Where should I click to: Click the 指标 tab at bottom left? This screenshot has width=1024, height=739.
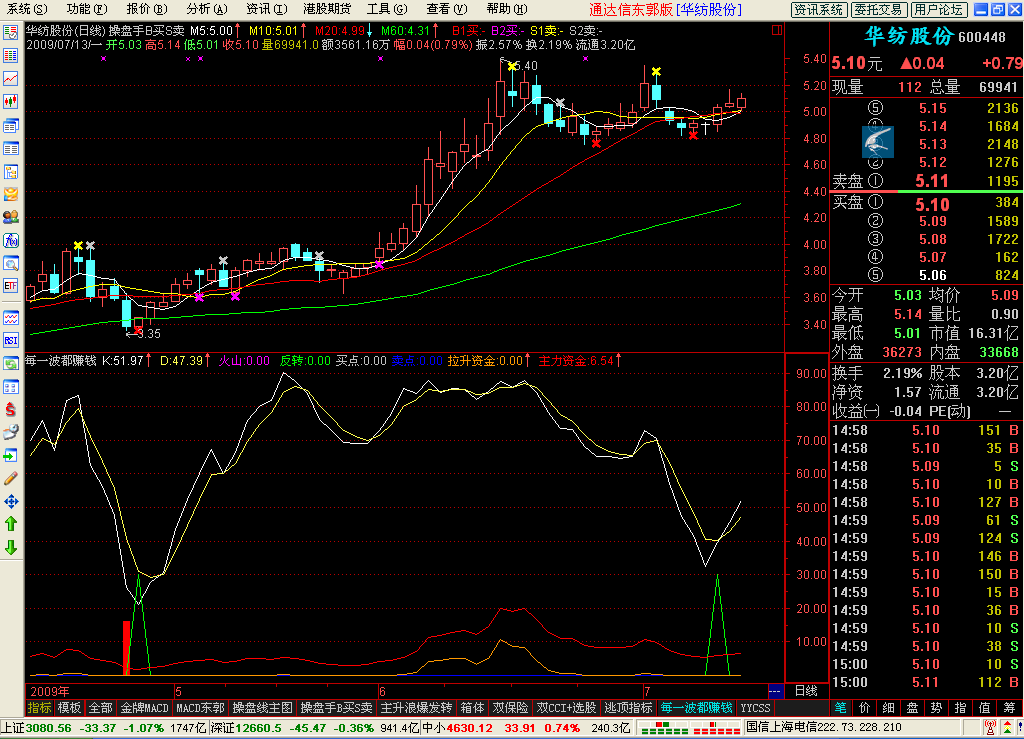pos(39,708)
